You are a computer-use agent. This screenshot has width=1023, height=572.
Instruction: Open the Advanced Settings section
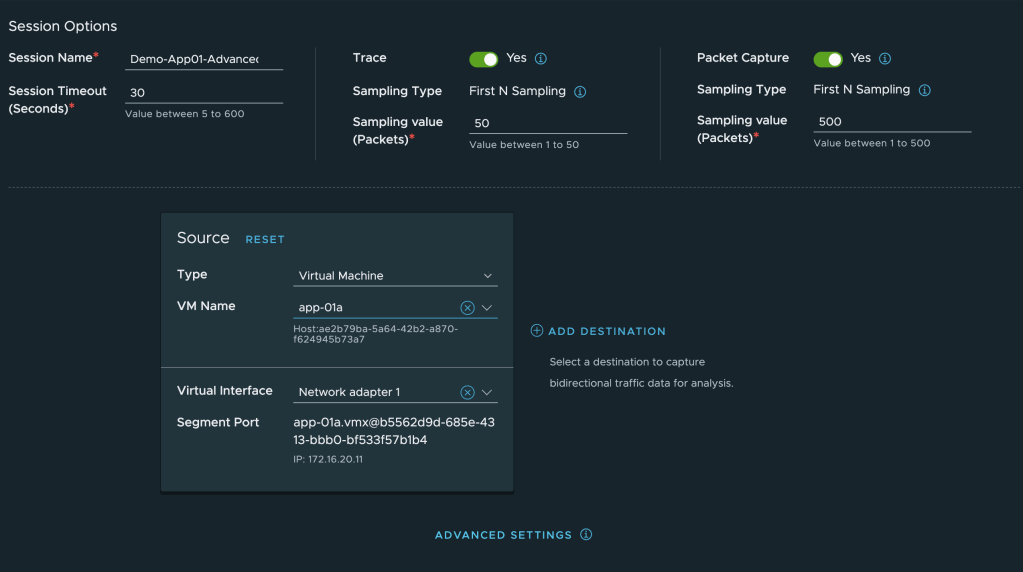[503, 536]
